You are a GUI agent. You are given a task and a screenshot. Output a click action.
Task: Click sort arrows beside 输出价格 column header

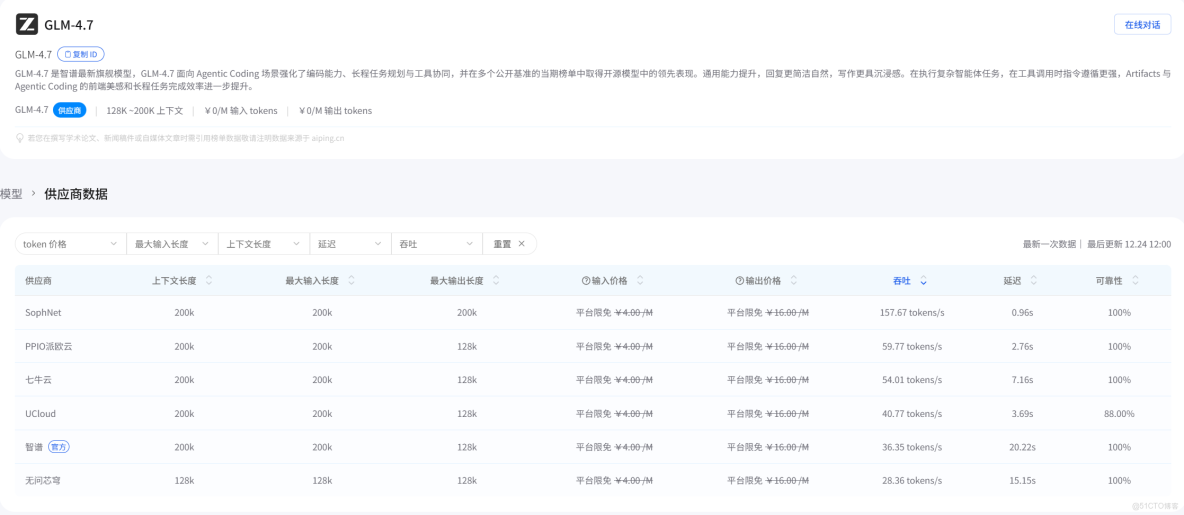pyautogui.click(x=794, y=280)
